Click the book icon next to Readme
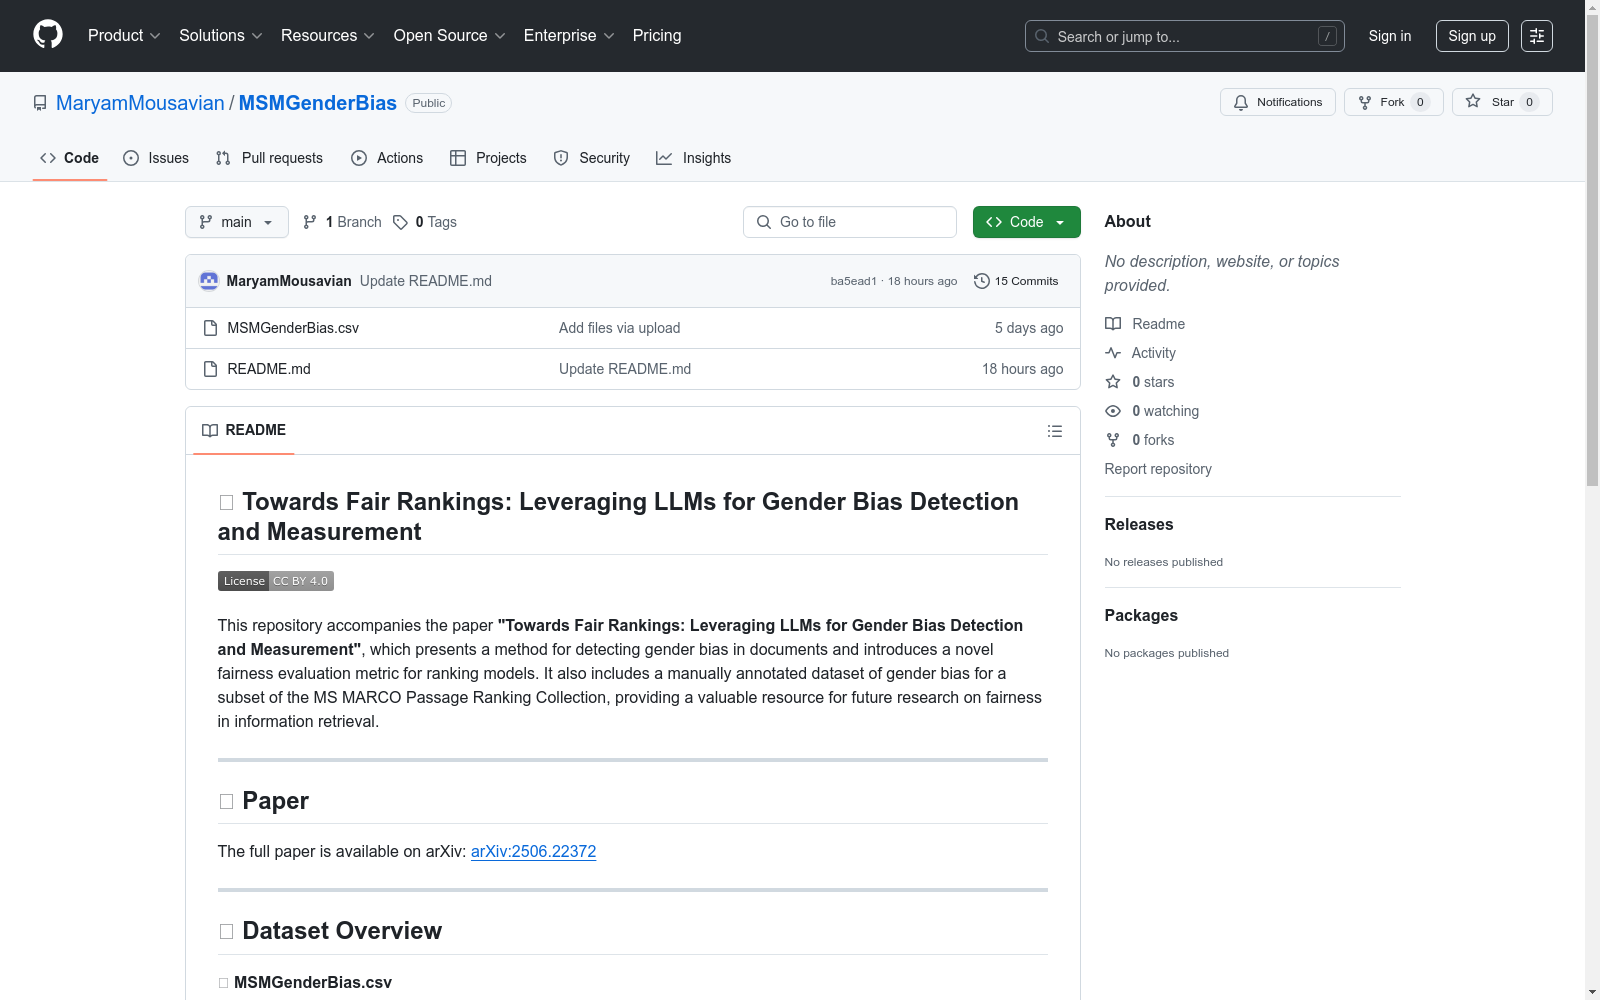Screen dimensions: 1600x1000 coord(1113,324)
